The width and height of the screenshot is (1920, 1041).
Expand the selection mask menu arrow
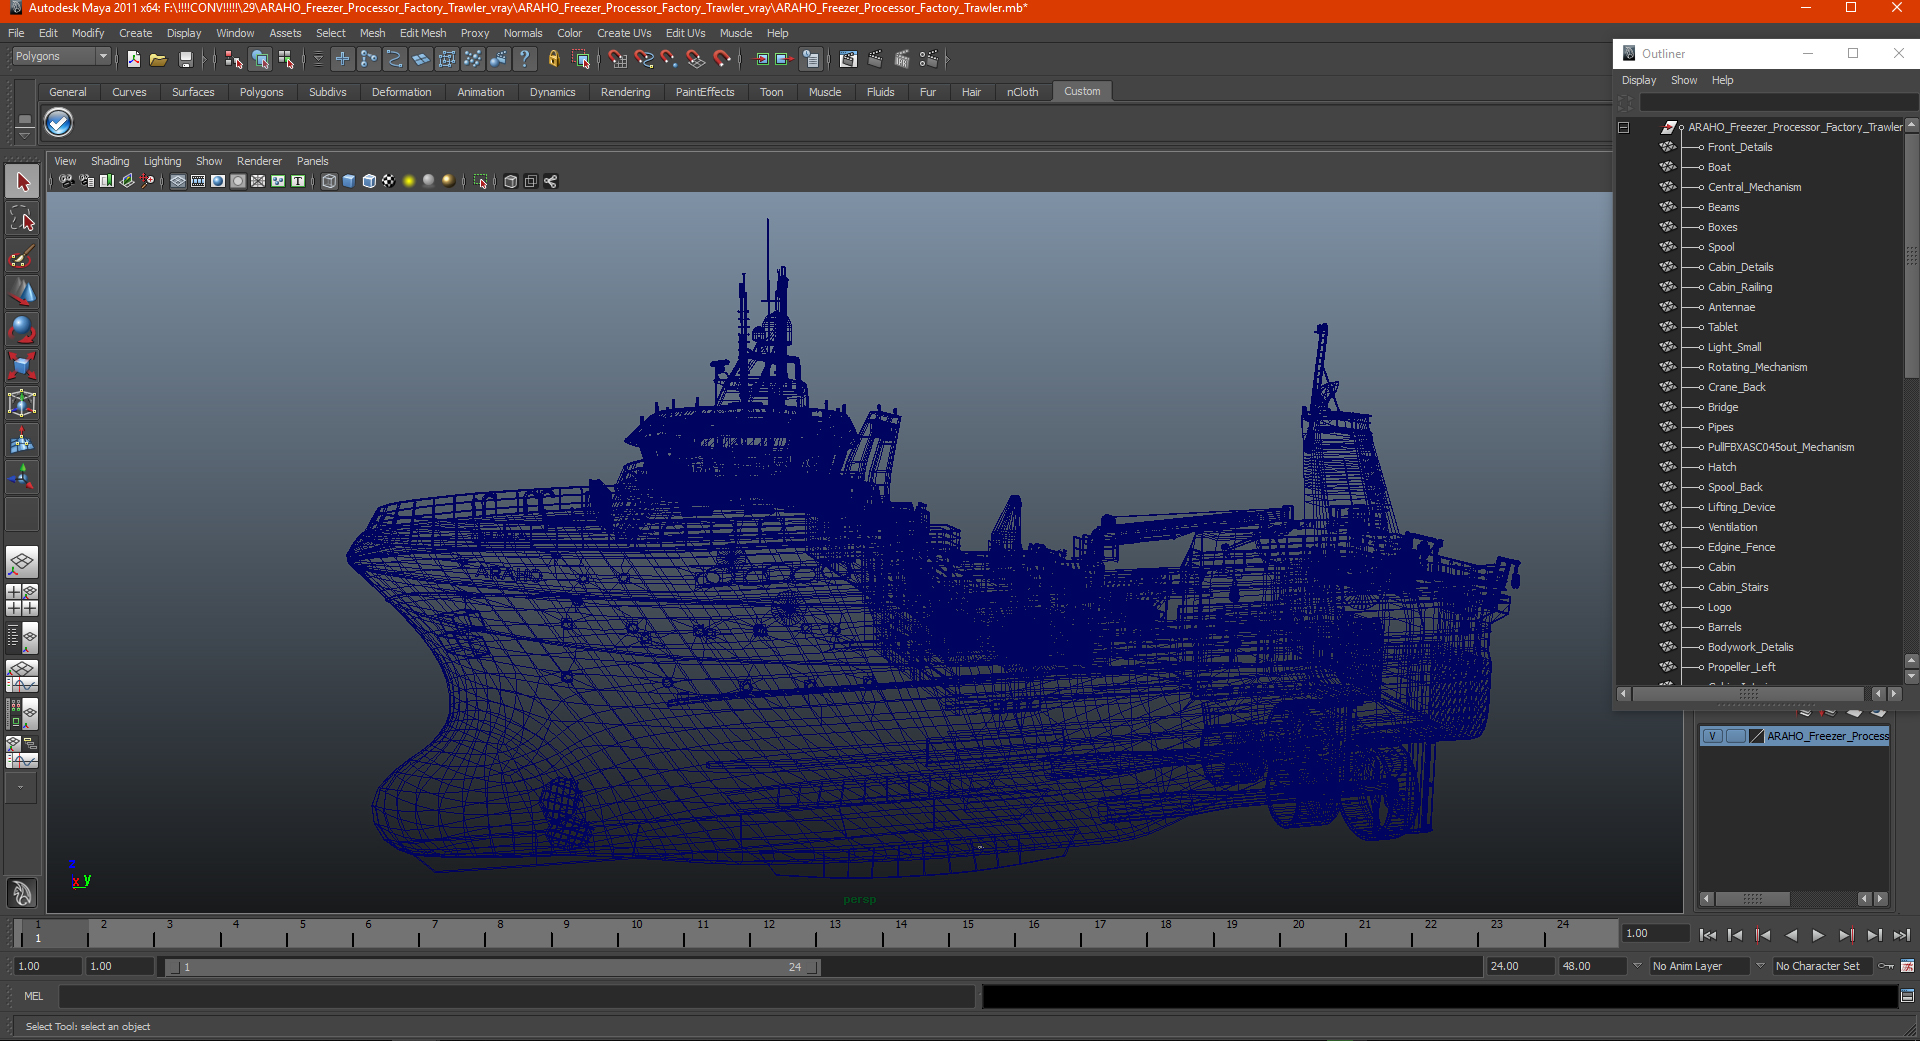318,59
